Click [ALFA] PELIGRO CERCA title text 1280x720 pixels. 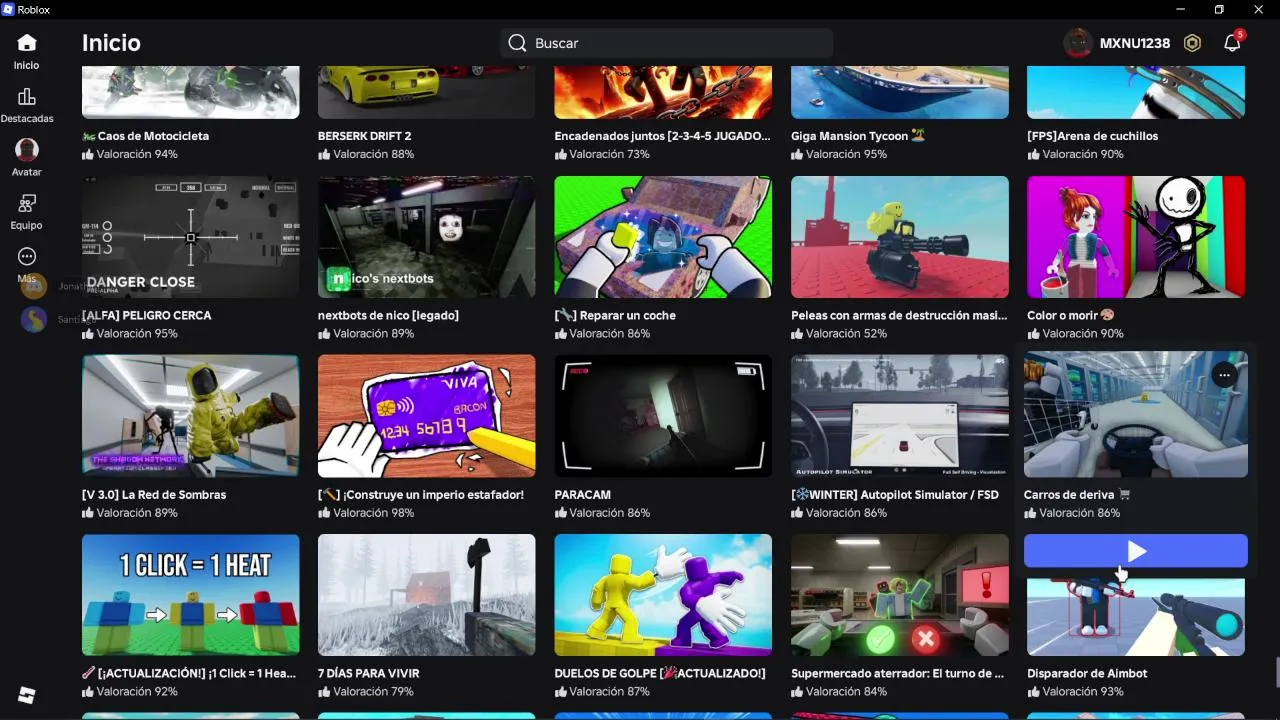point(146,315)
